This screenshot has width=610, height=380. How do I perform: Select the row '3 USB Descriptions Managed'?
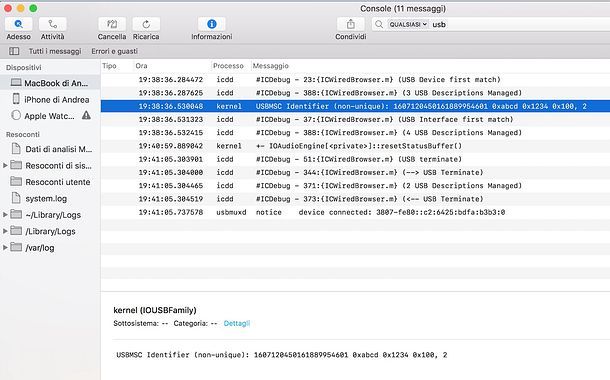[x=355, y=93]
